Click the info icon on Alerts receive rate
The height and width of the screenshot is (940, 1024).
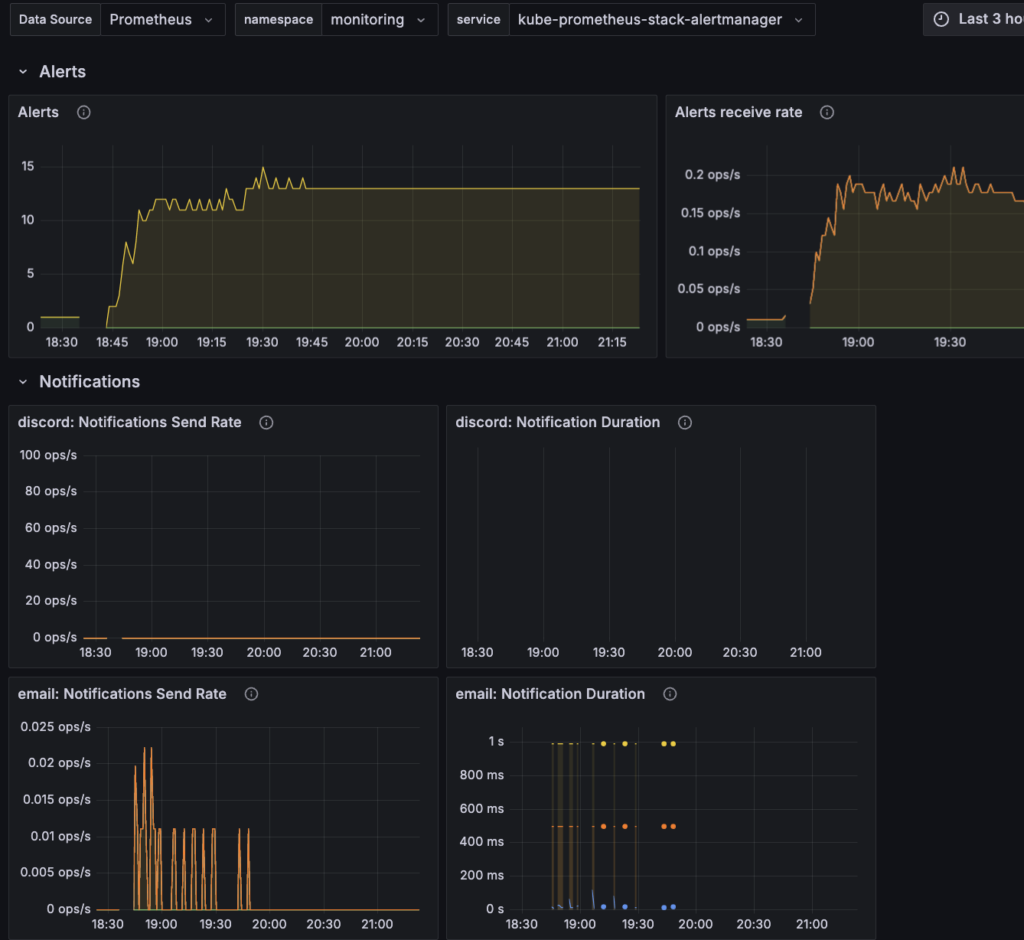826,112
